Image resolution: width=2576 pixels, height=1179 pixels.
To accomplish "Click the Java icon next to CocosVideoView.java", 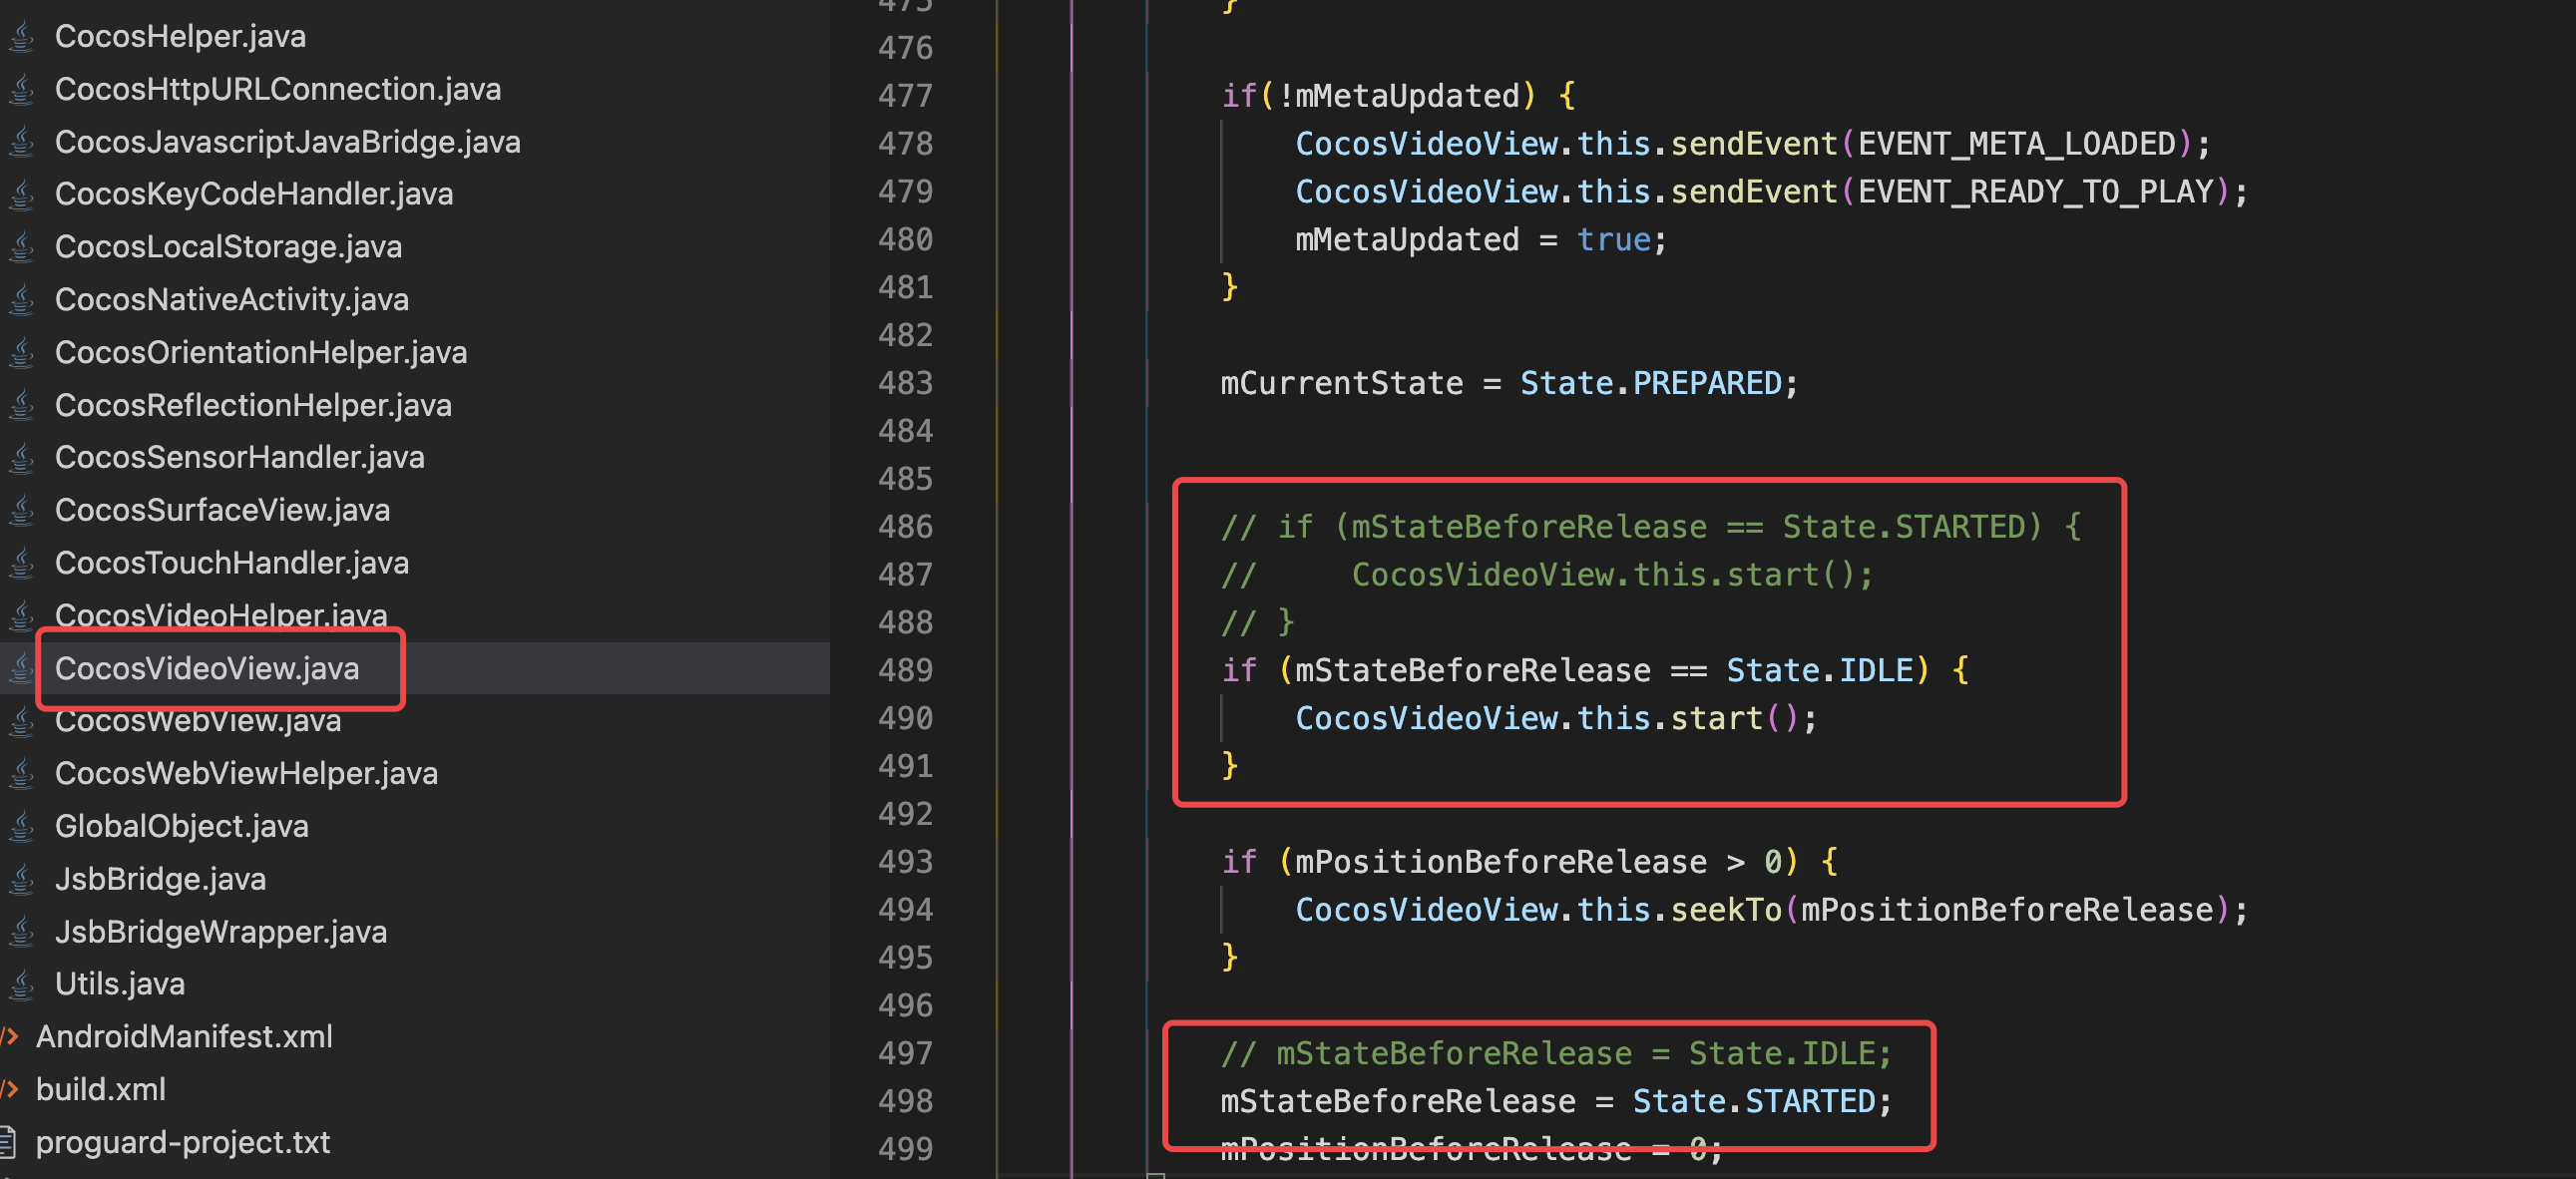I will coord(22,668).
